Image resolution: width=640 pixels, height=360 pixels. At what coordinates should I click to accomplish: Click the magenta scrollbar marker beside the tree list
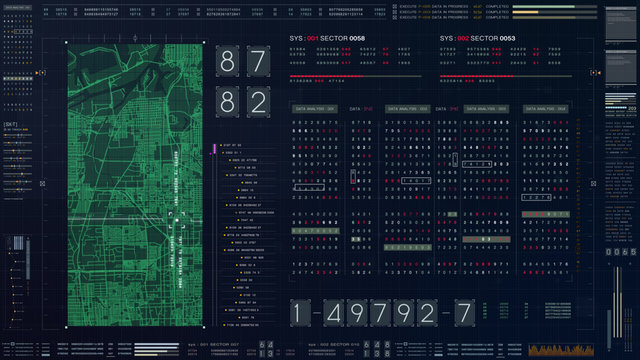pyautogui.click(x=214, y=148)
